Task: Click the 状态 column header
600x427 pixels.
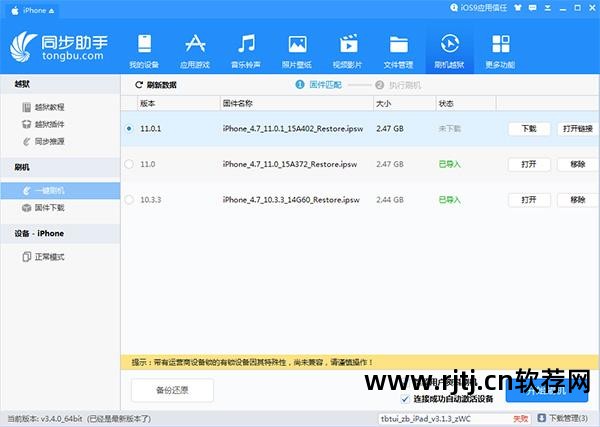Action: tap(466, 103)
